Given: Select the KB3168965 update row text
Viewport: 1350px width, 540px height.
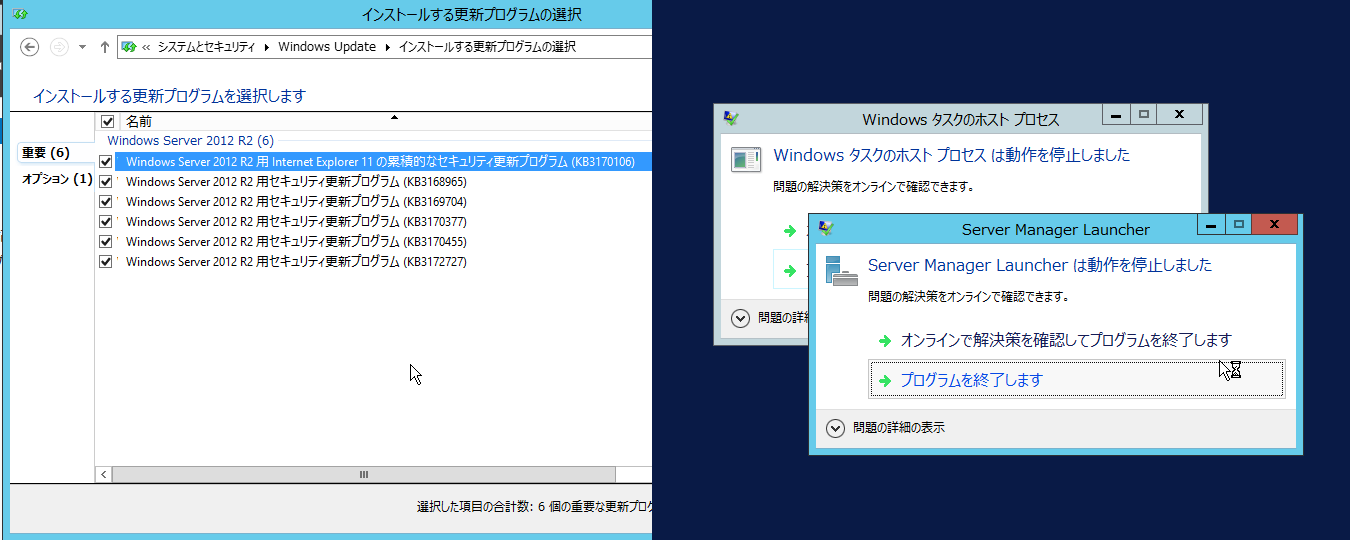Looking at the screenshot, I should click(296, 182).
